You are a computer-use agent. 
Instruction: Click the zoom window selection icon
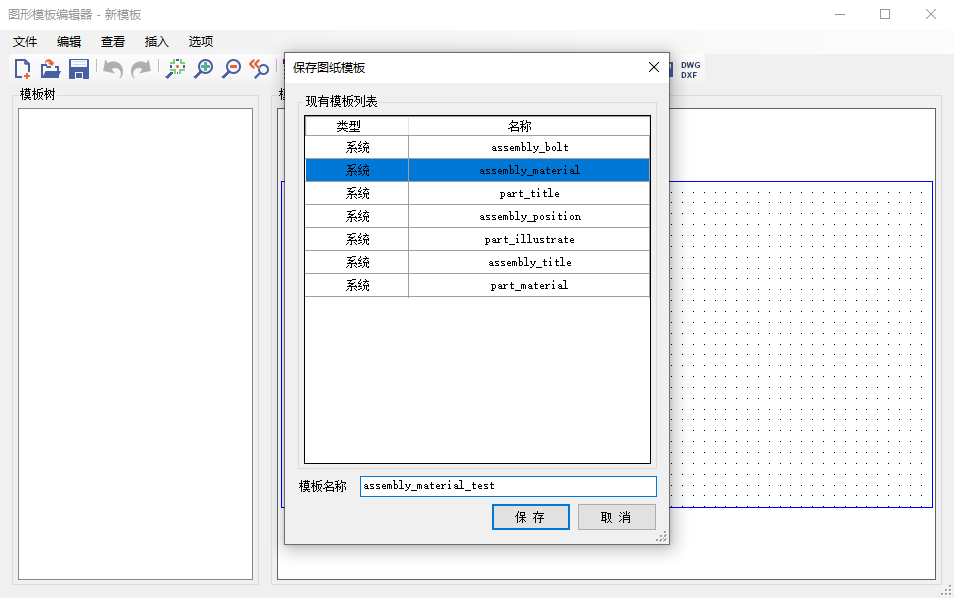point(176,68)
